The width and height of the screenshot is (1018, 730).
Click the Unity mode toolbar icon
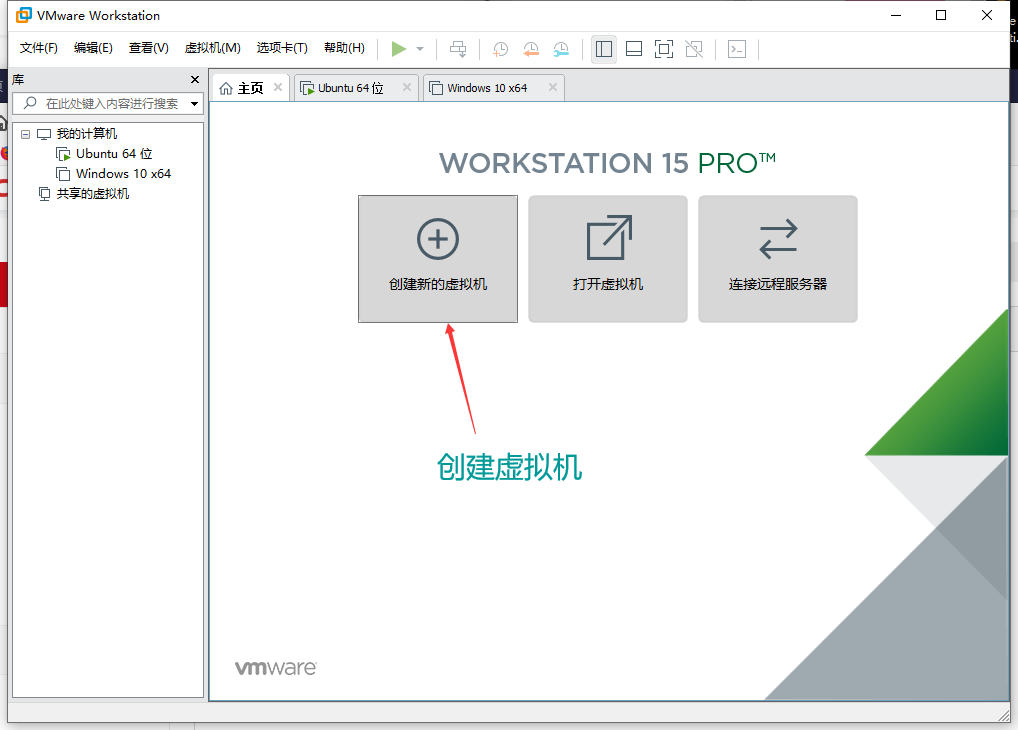pos(694,49)
